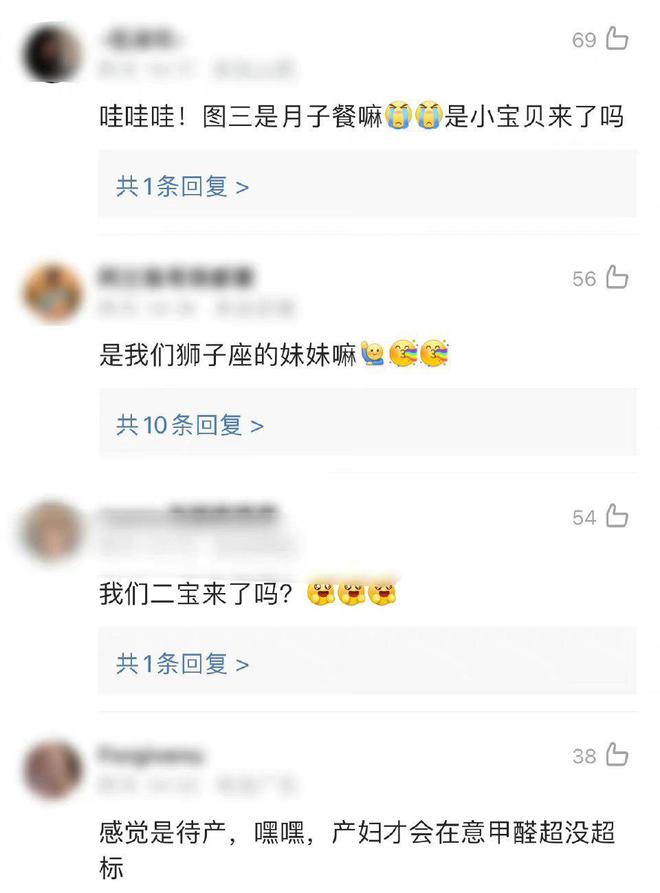This screenshot has width=660, height=893.
Task: Open the third commenter's avatar
Action: [52, 531]
